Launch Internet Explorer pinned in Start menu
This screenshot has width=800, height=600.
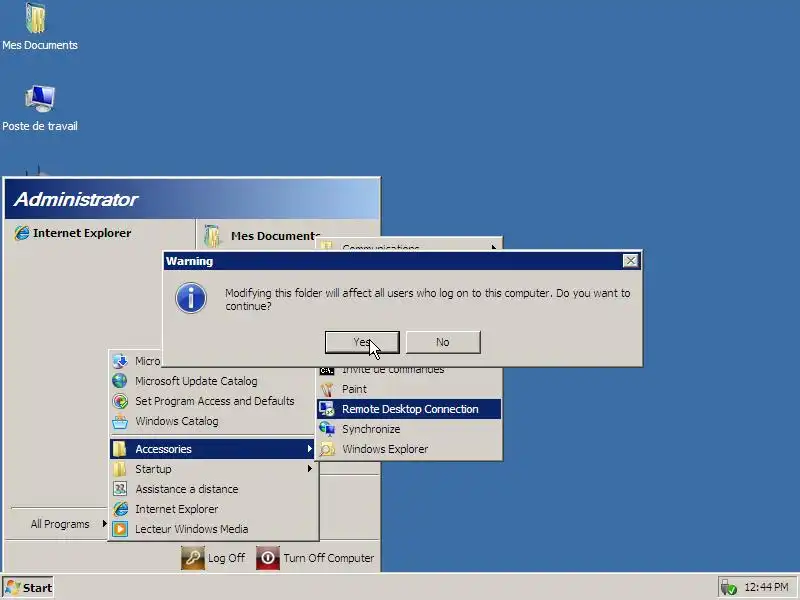73,233
